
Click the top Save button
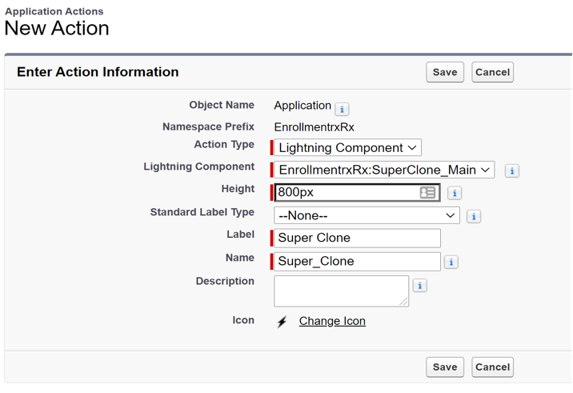[x=445, y=72]
